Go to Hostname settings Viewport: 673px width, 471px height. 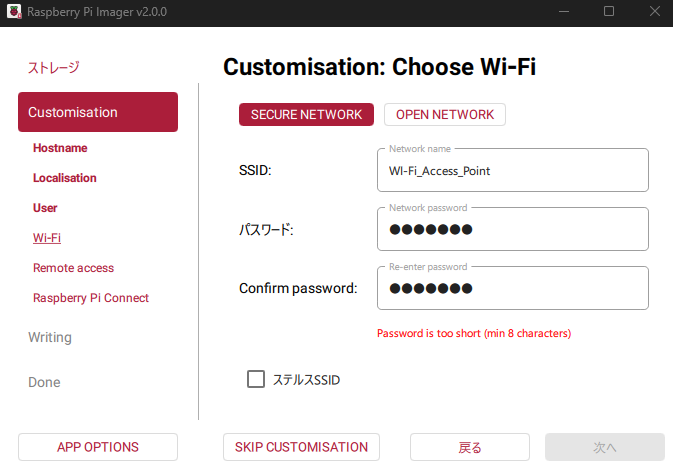(60, 148)
